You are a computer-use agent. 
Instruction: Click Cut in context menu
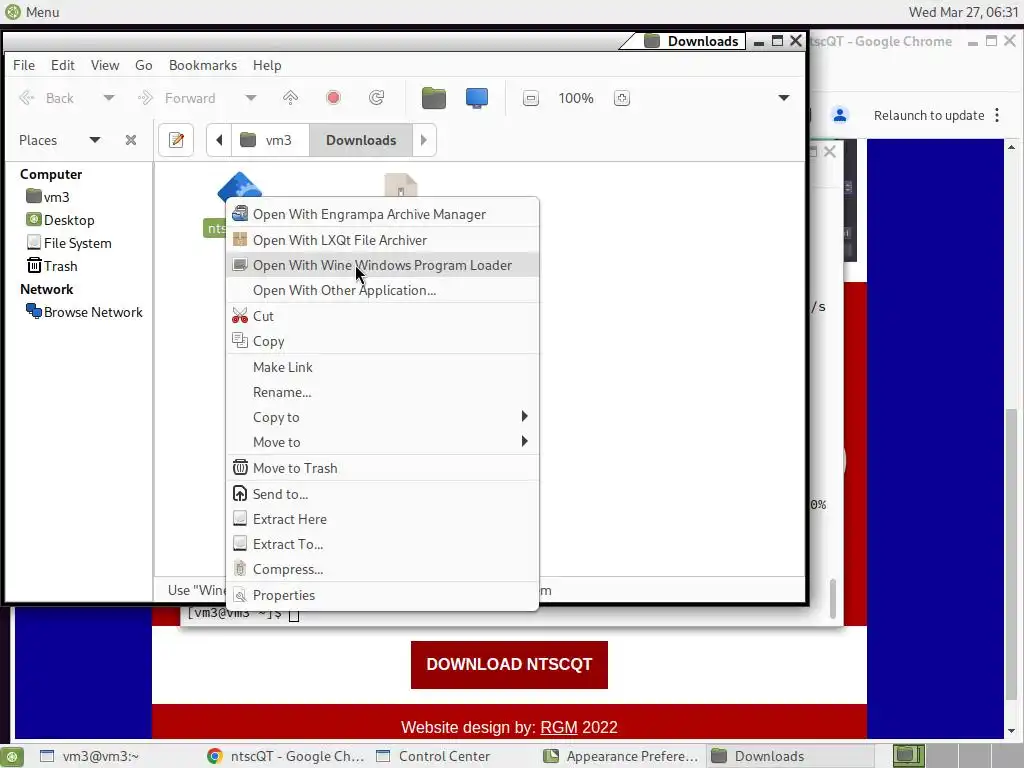point(382,316)
